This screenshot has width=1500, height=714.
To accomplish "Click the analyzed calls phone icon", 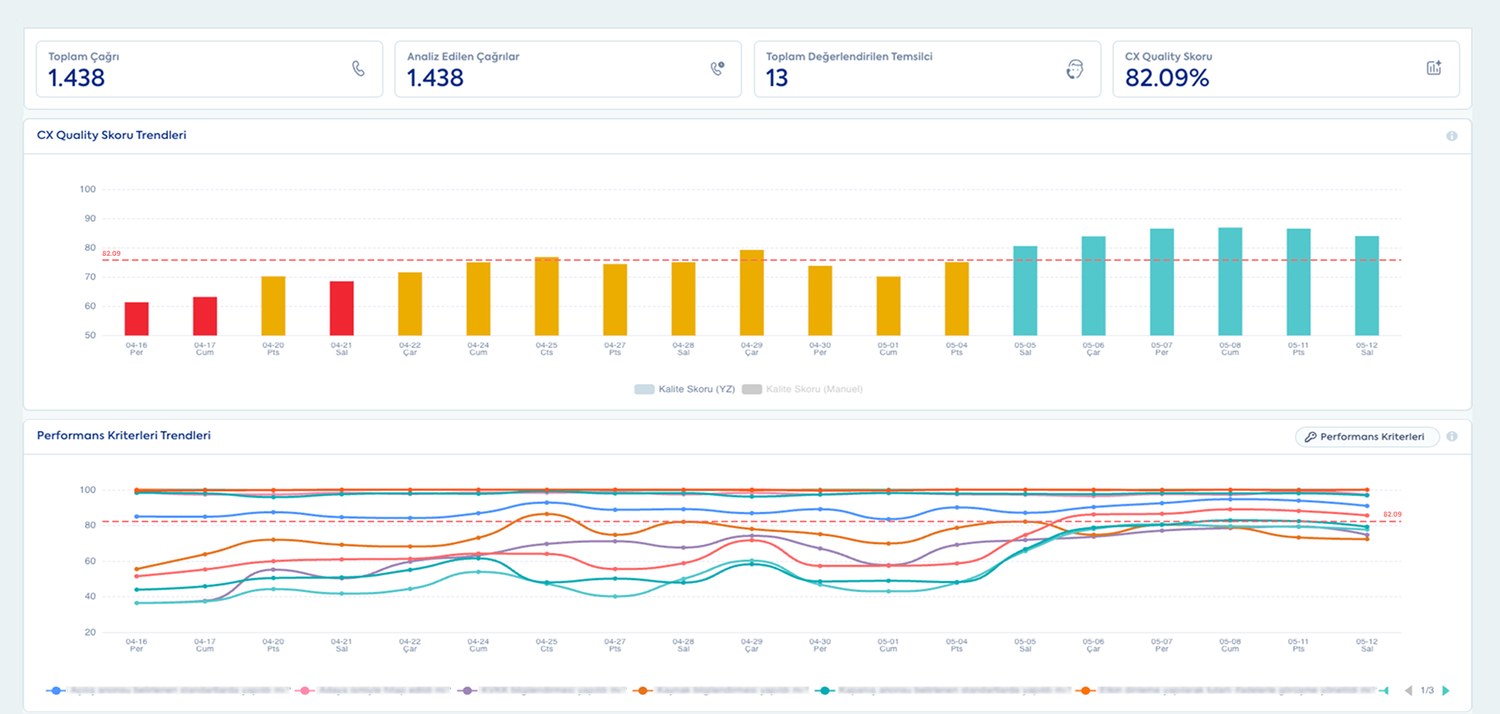I will pyautogui.click(x=717, y=68).
